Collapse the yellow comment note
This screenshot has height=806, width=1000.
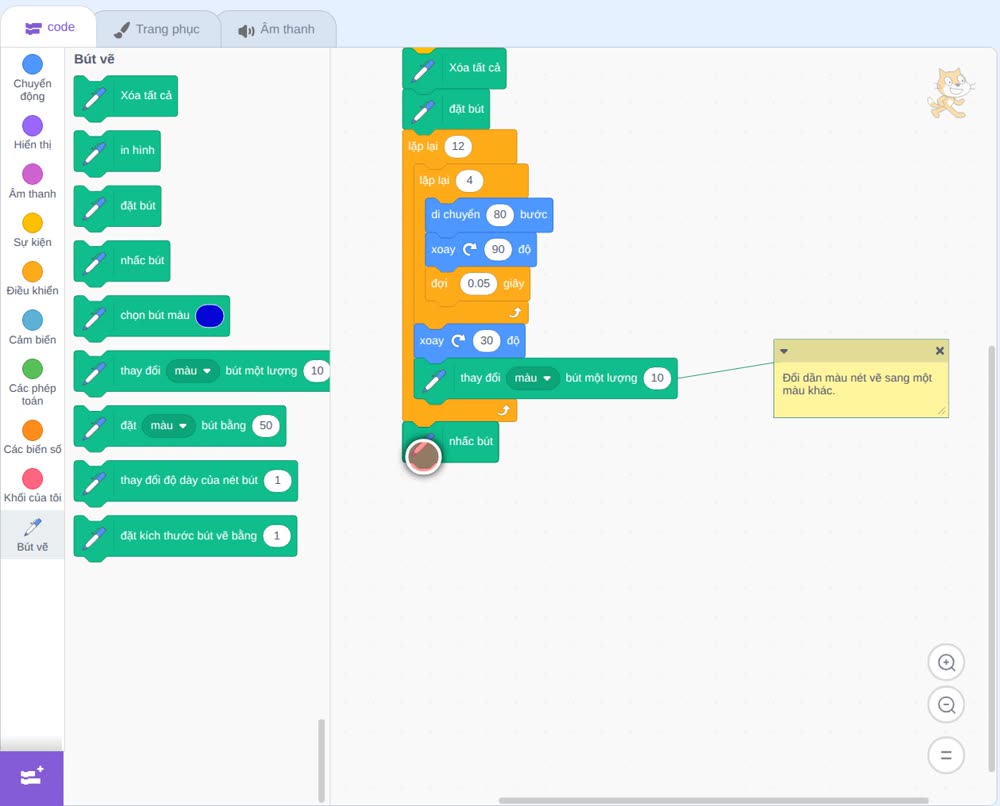coord(784,351)
